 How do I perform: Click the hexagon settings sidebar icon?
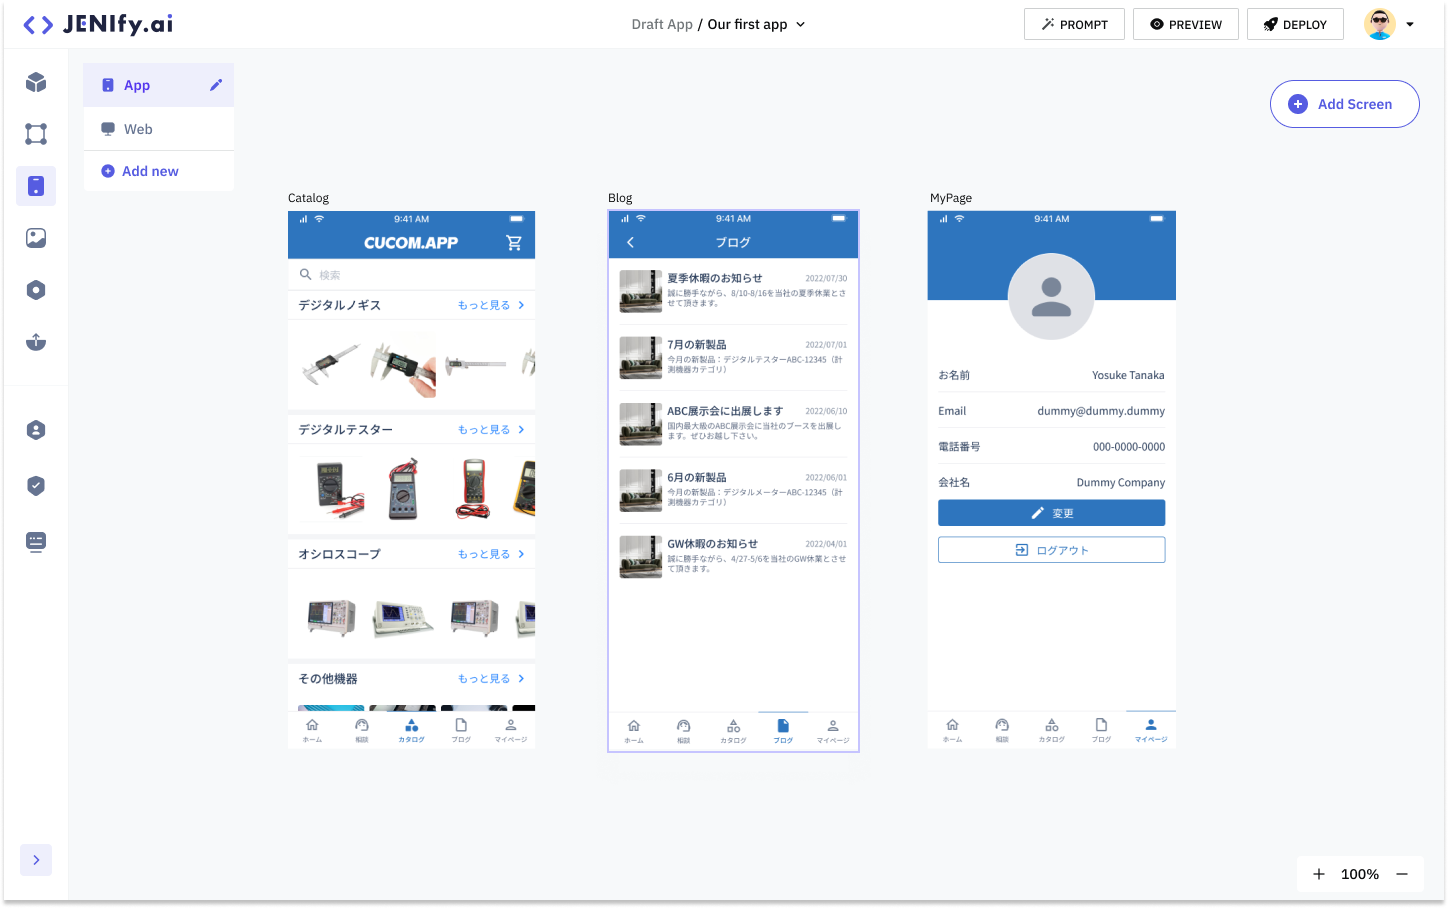36,290
